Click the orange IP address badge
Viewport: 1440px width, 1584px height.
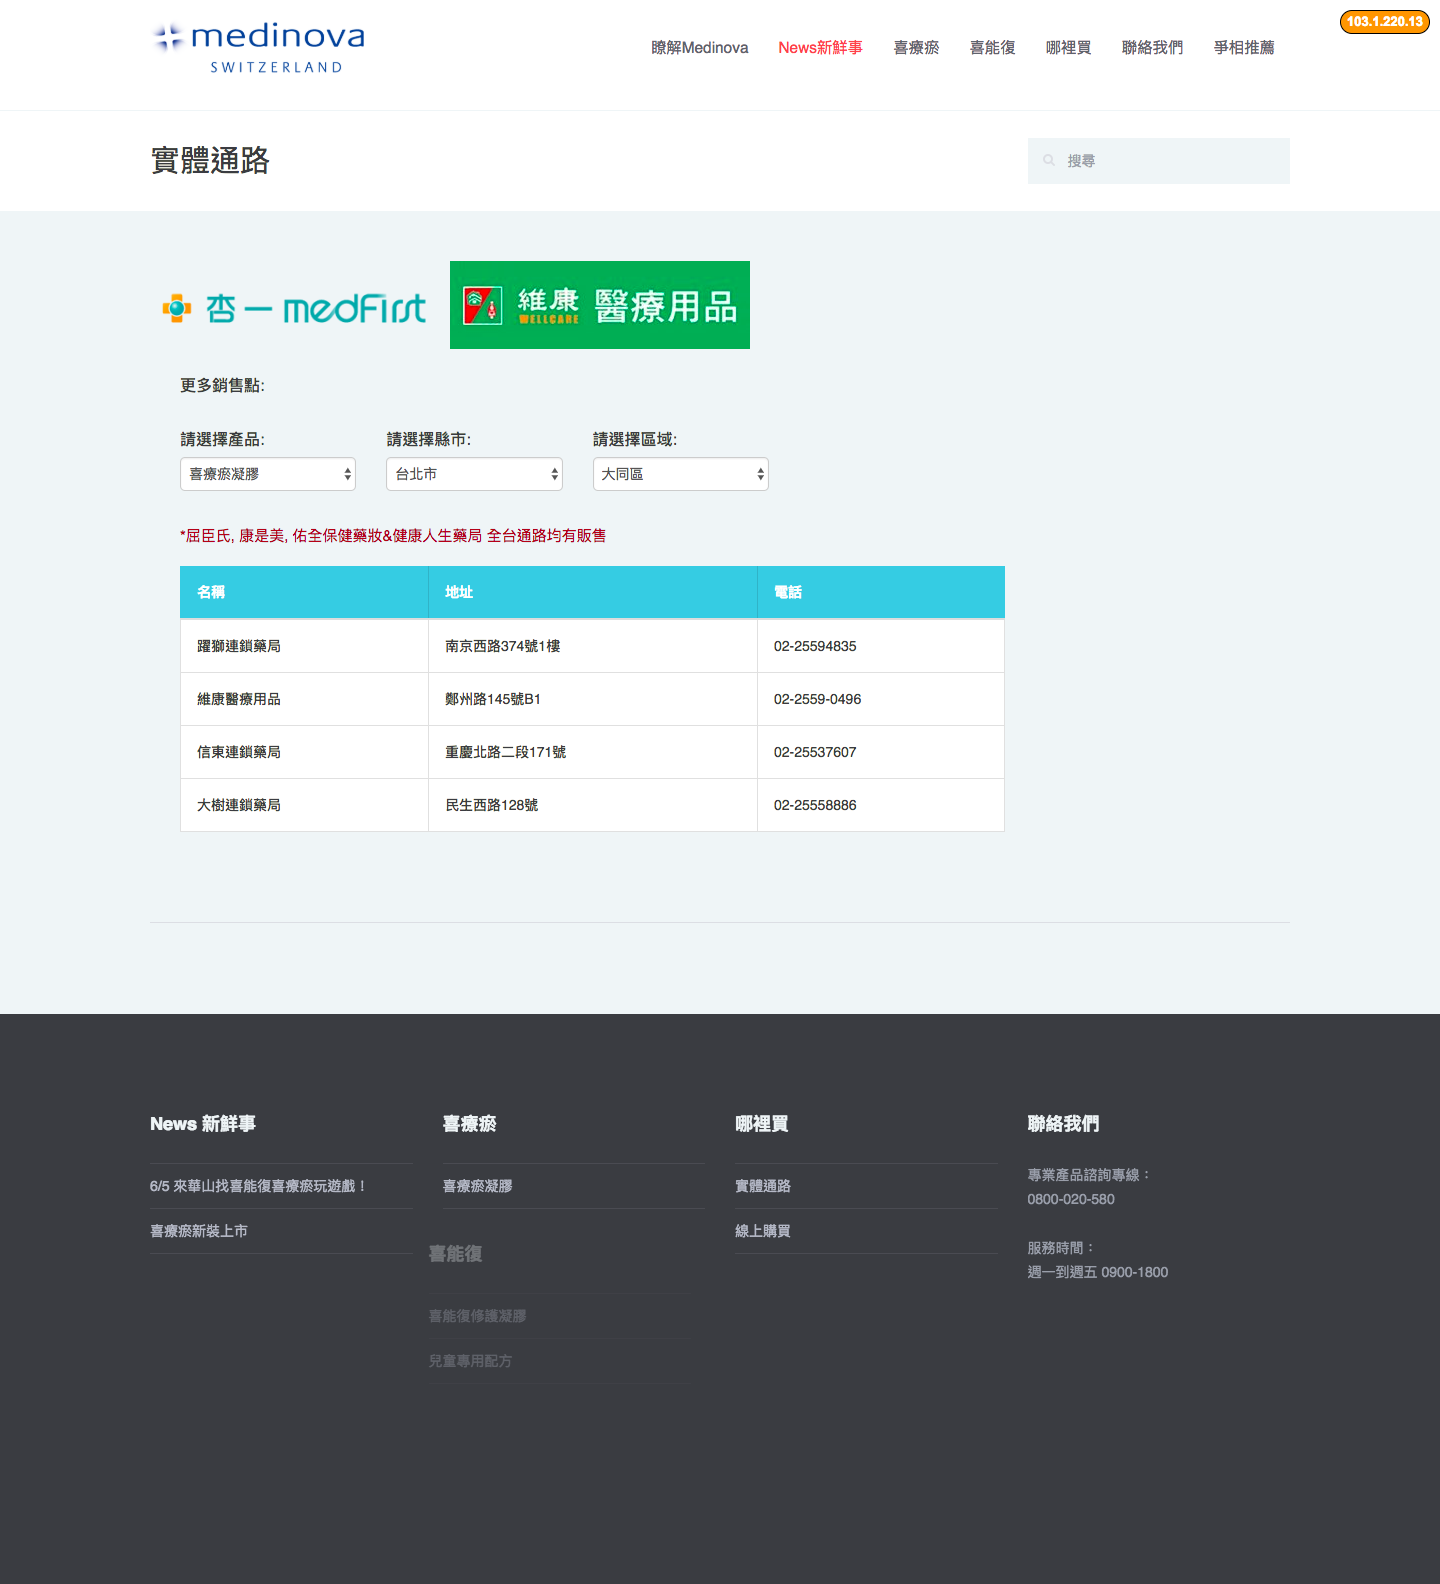pyautogui.click(x=1384, y=22)
